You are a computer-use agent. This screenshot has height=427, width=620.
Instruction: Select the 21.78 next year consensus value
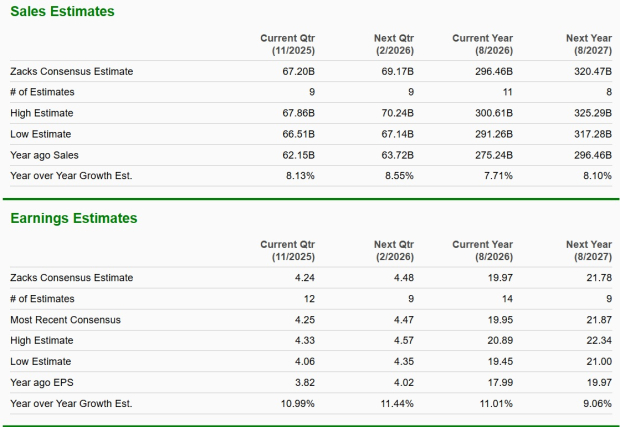(x=598, y=278)
